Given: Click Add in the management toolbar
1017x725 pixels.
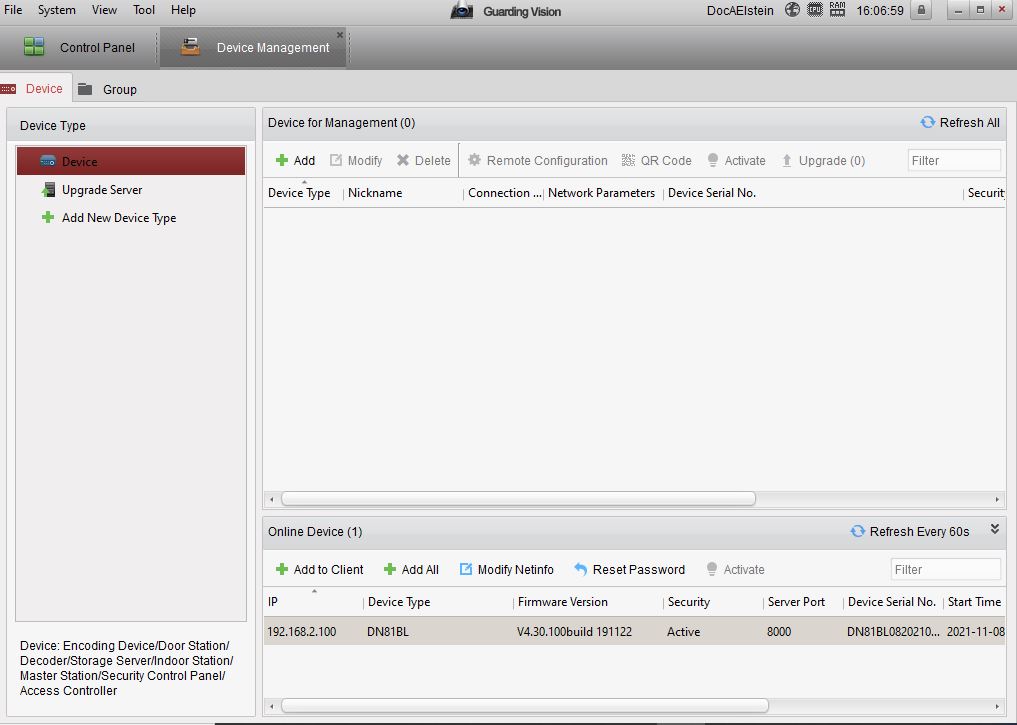Looking at the screenshot, I should click(x=295, y=160).
